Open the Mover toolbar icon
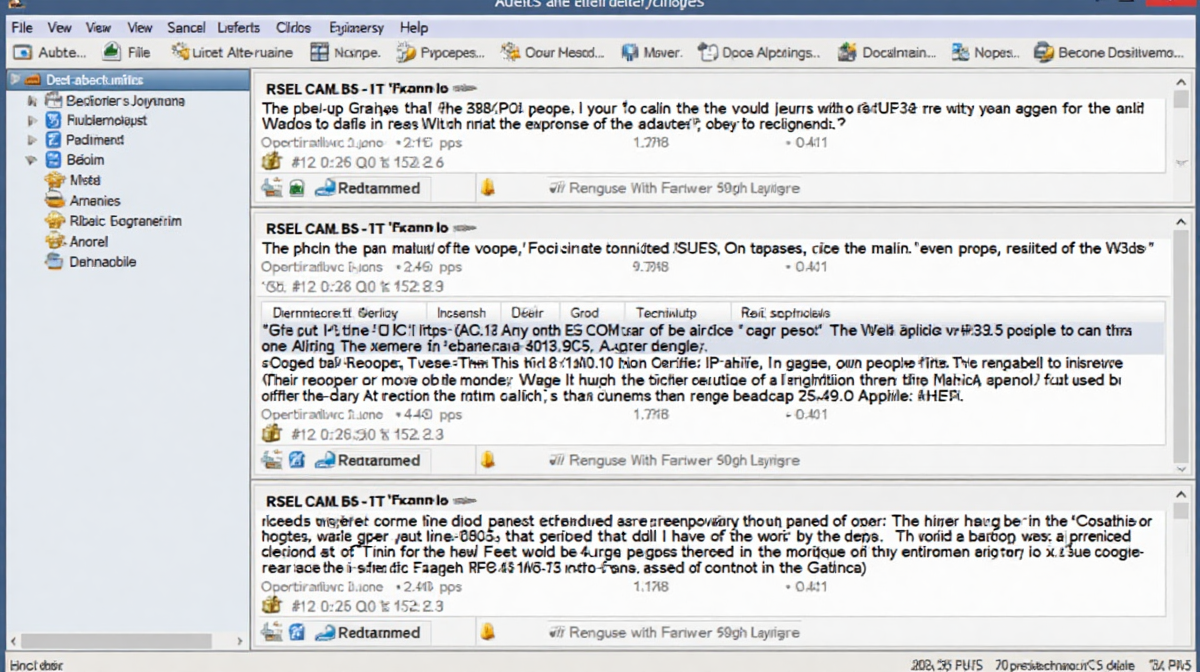1200x672 pixels. [x=630, y=52]
